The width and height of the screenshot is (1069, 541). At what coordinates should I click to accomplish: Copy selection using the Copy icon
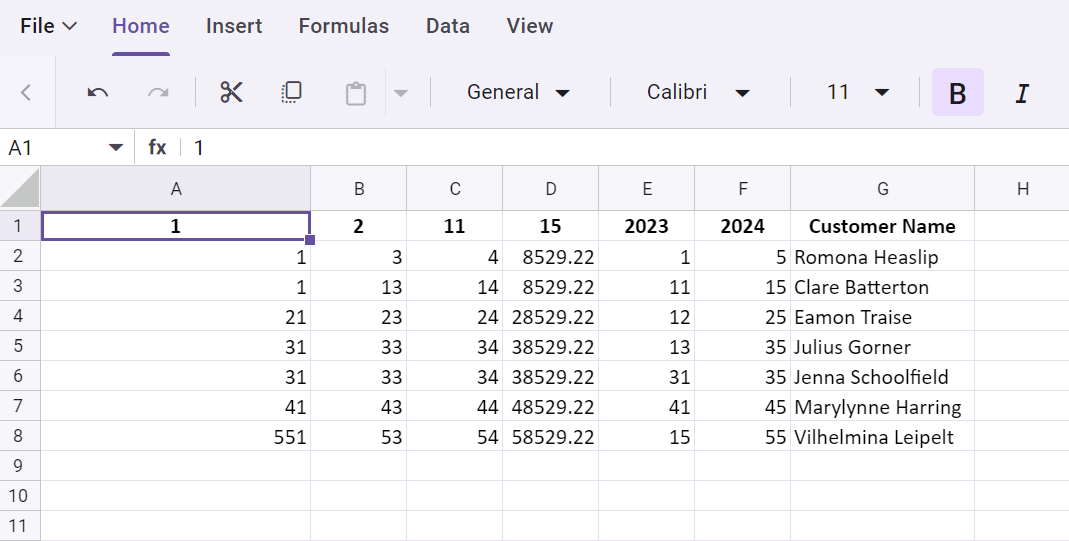[x=291, y=93]
